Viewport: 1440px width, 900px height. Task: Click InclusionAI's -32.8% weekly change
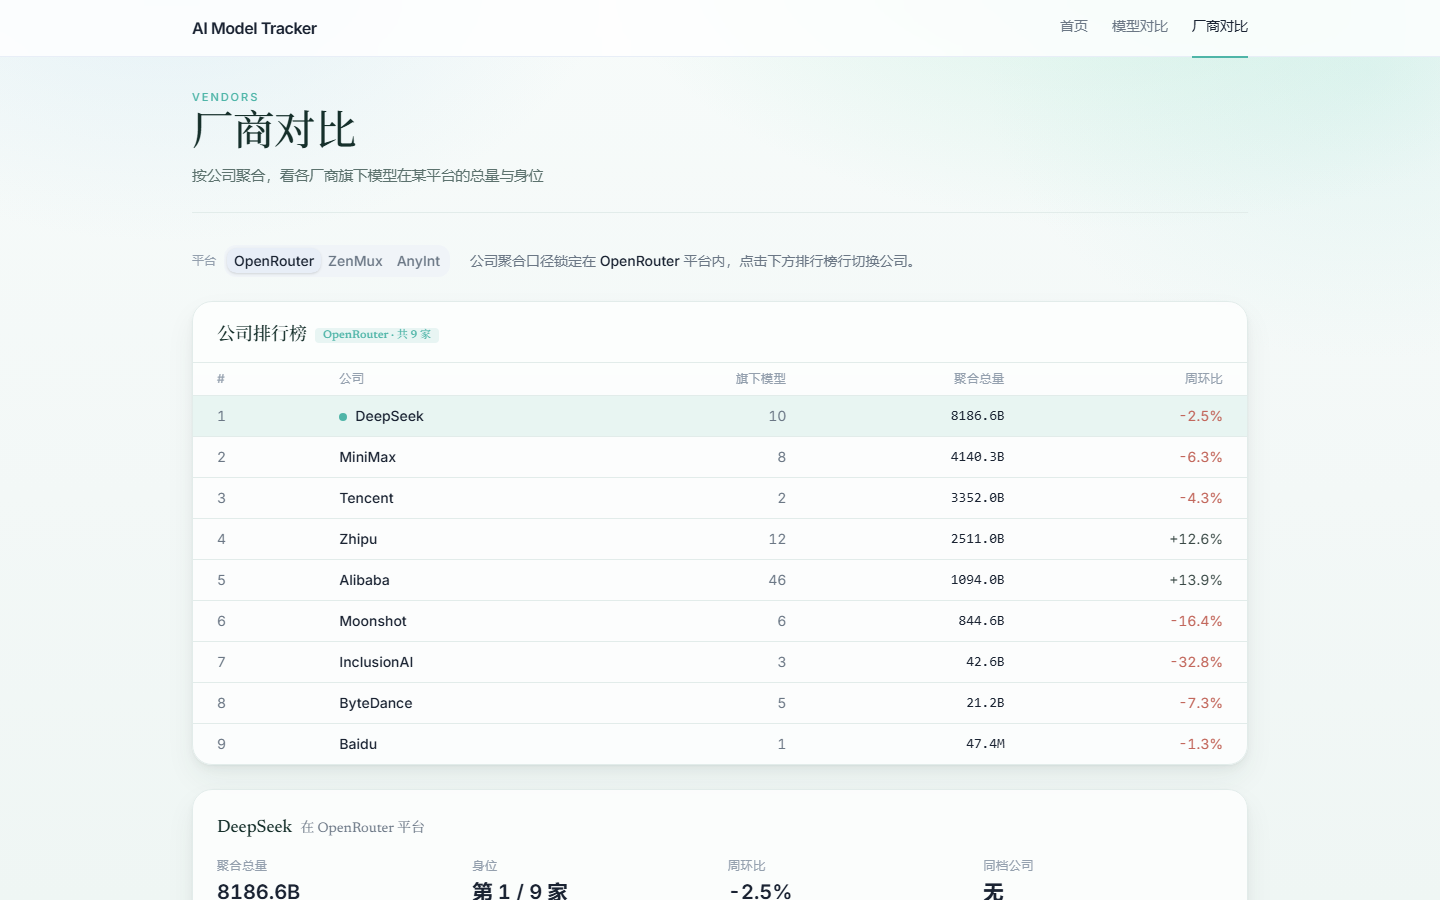[x=1196, y=662]
